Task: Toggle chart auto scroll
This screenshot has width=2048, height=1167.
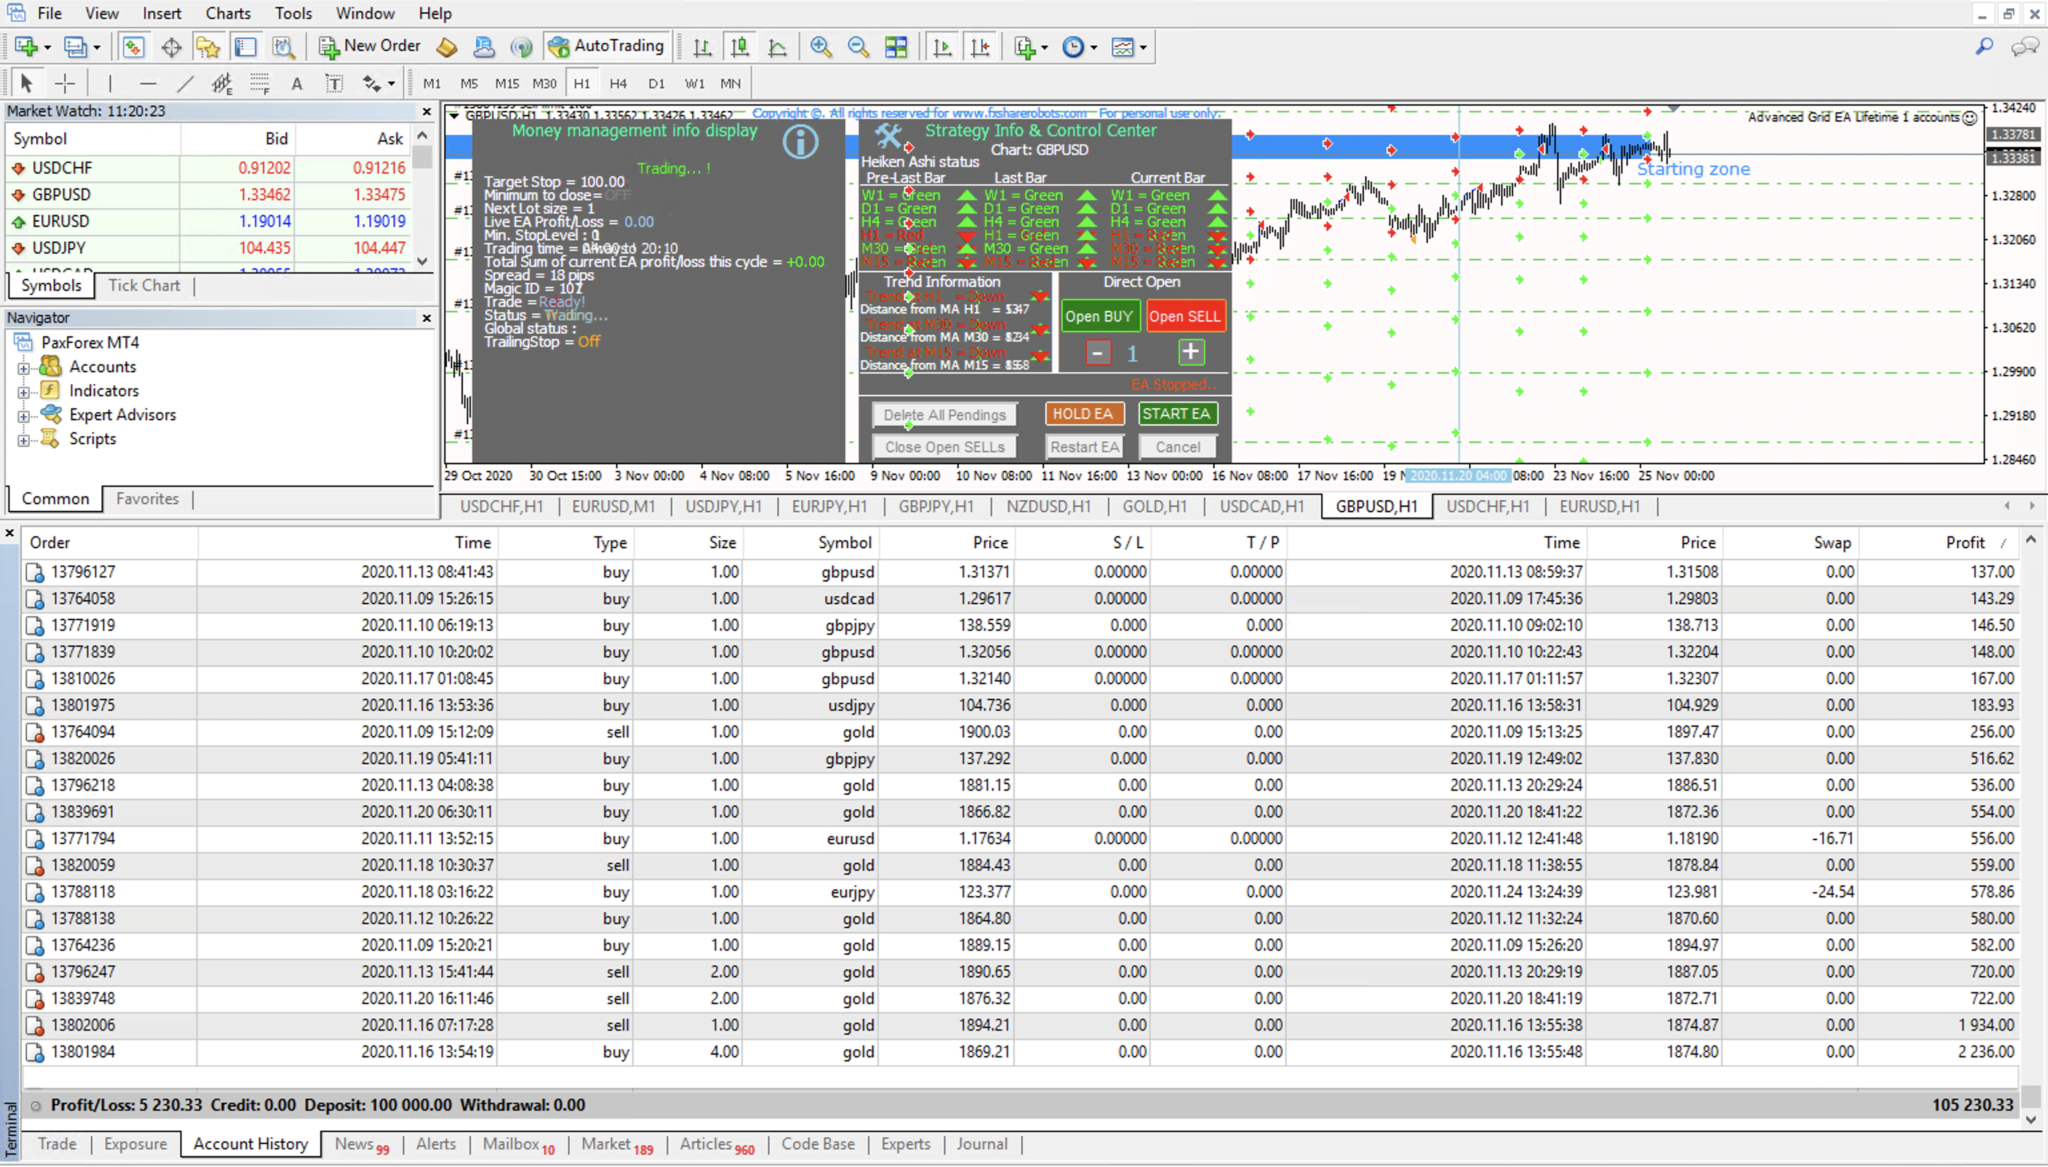Action: pos(944,46)
